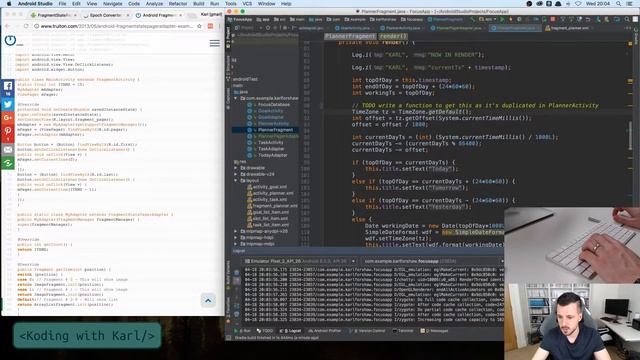
Task: Open the VCS menu
Action: 247,4
